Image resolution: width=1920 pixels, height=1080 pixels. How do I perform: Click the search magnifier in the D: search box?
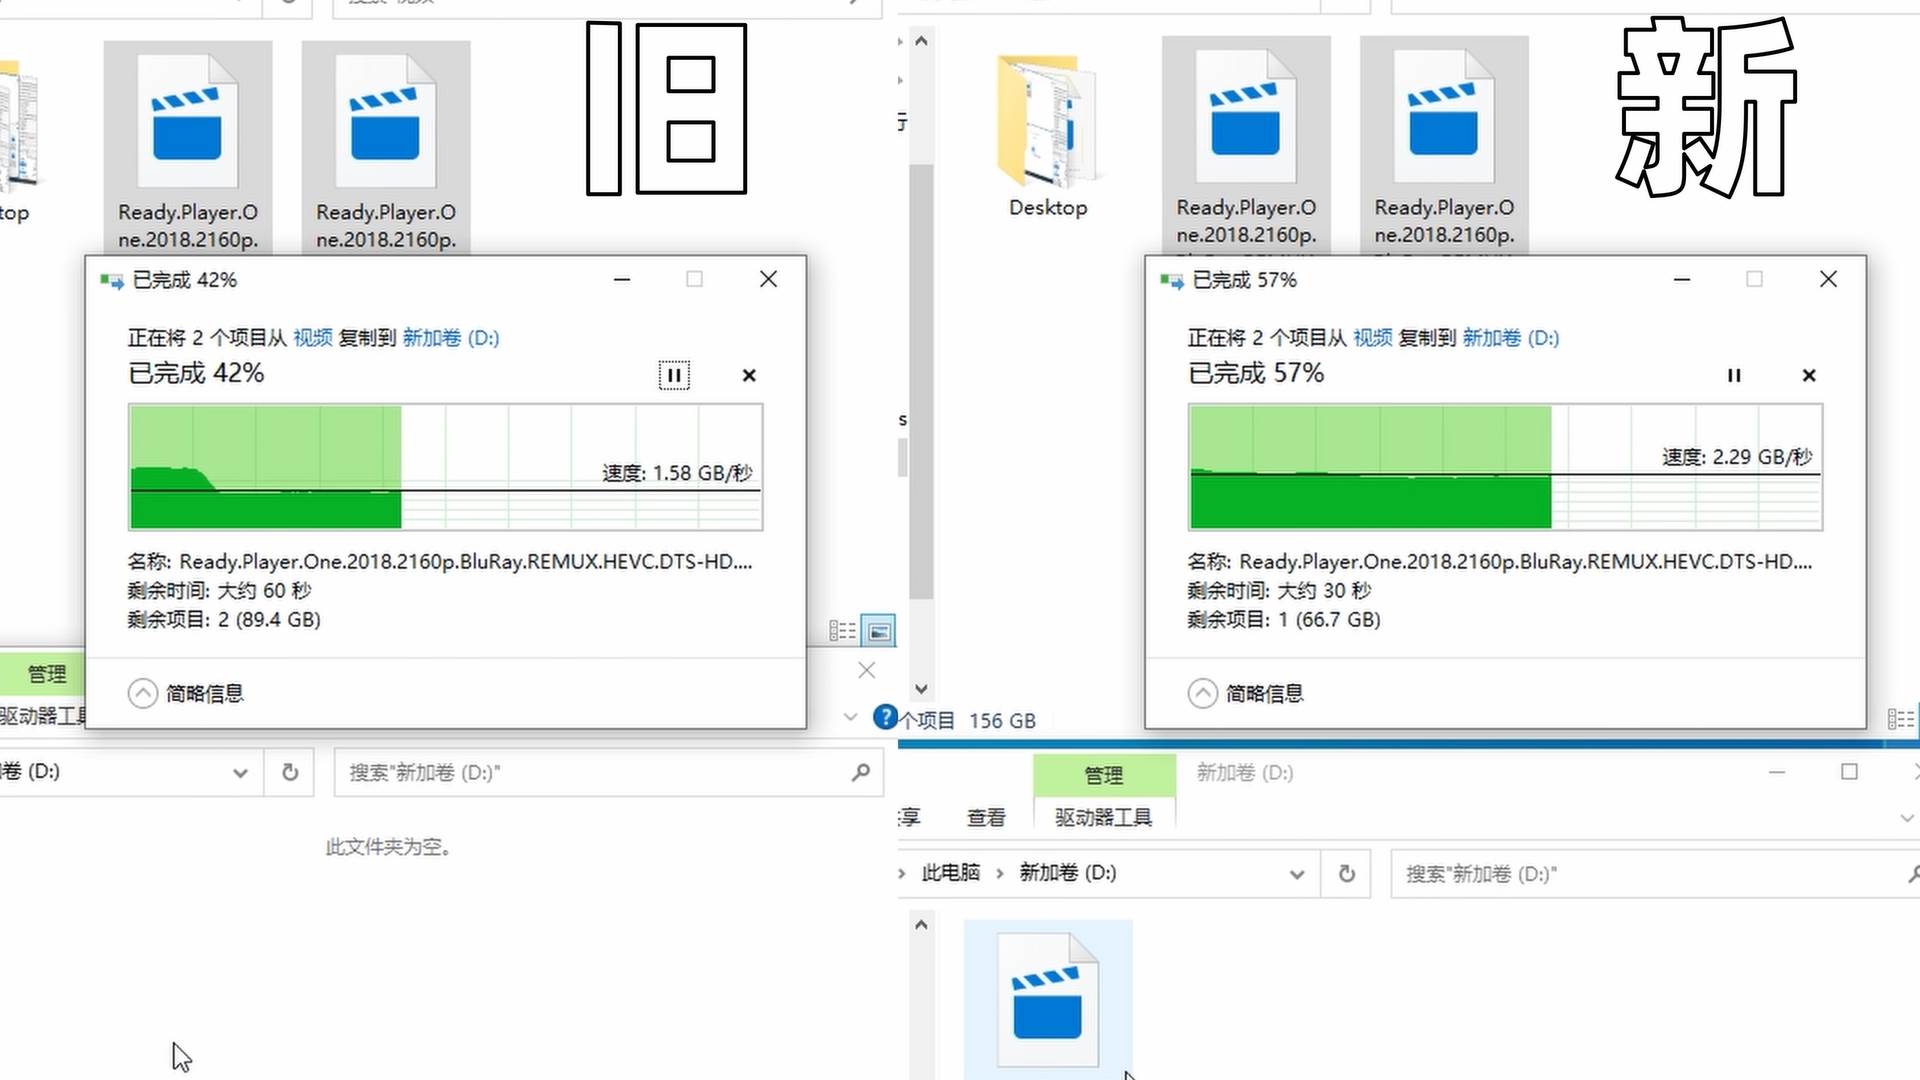(860, 772)
